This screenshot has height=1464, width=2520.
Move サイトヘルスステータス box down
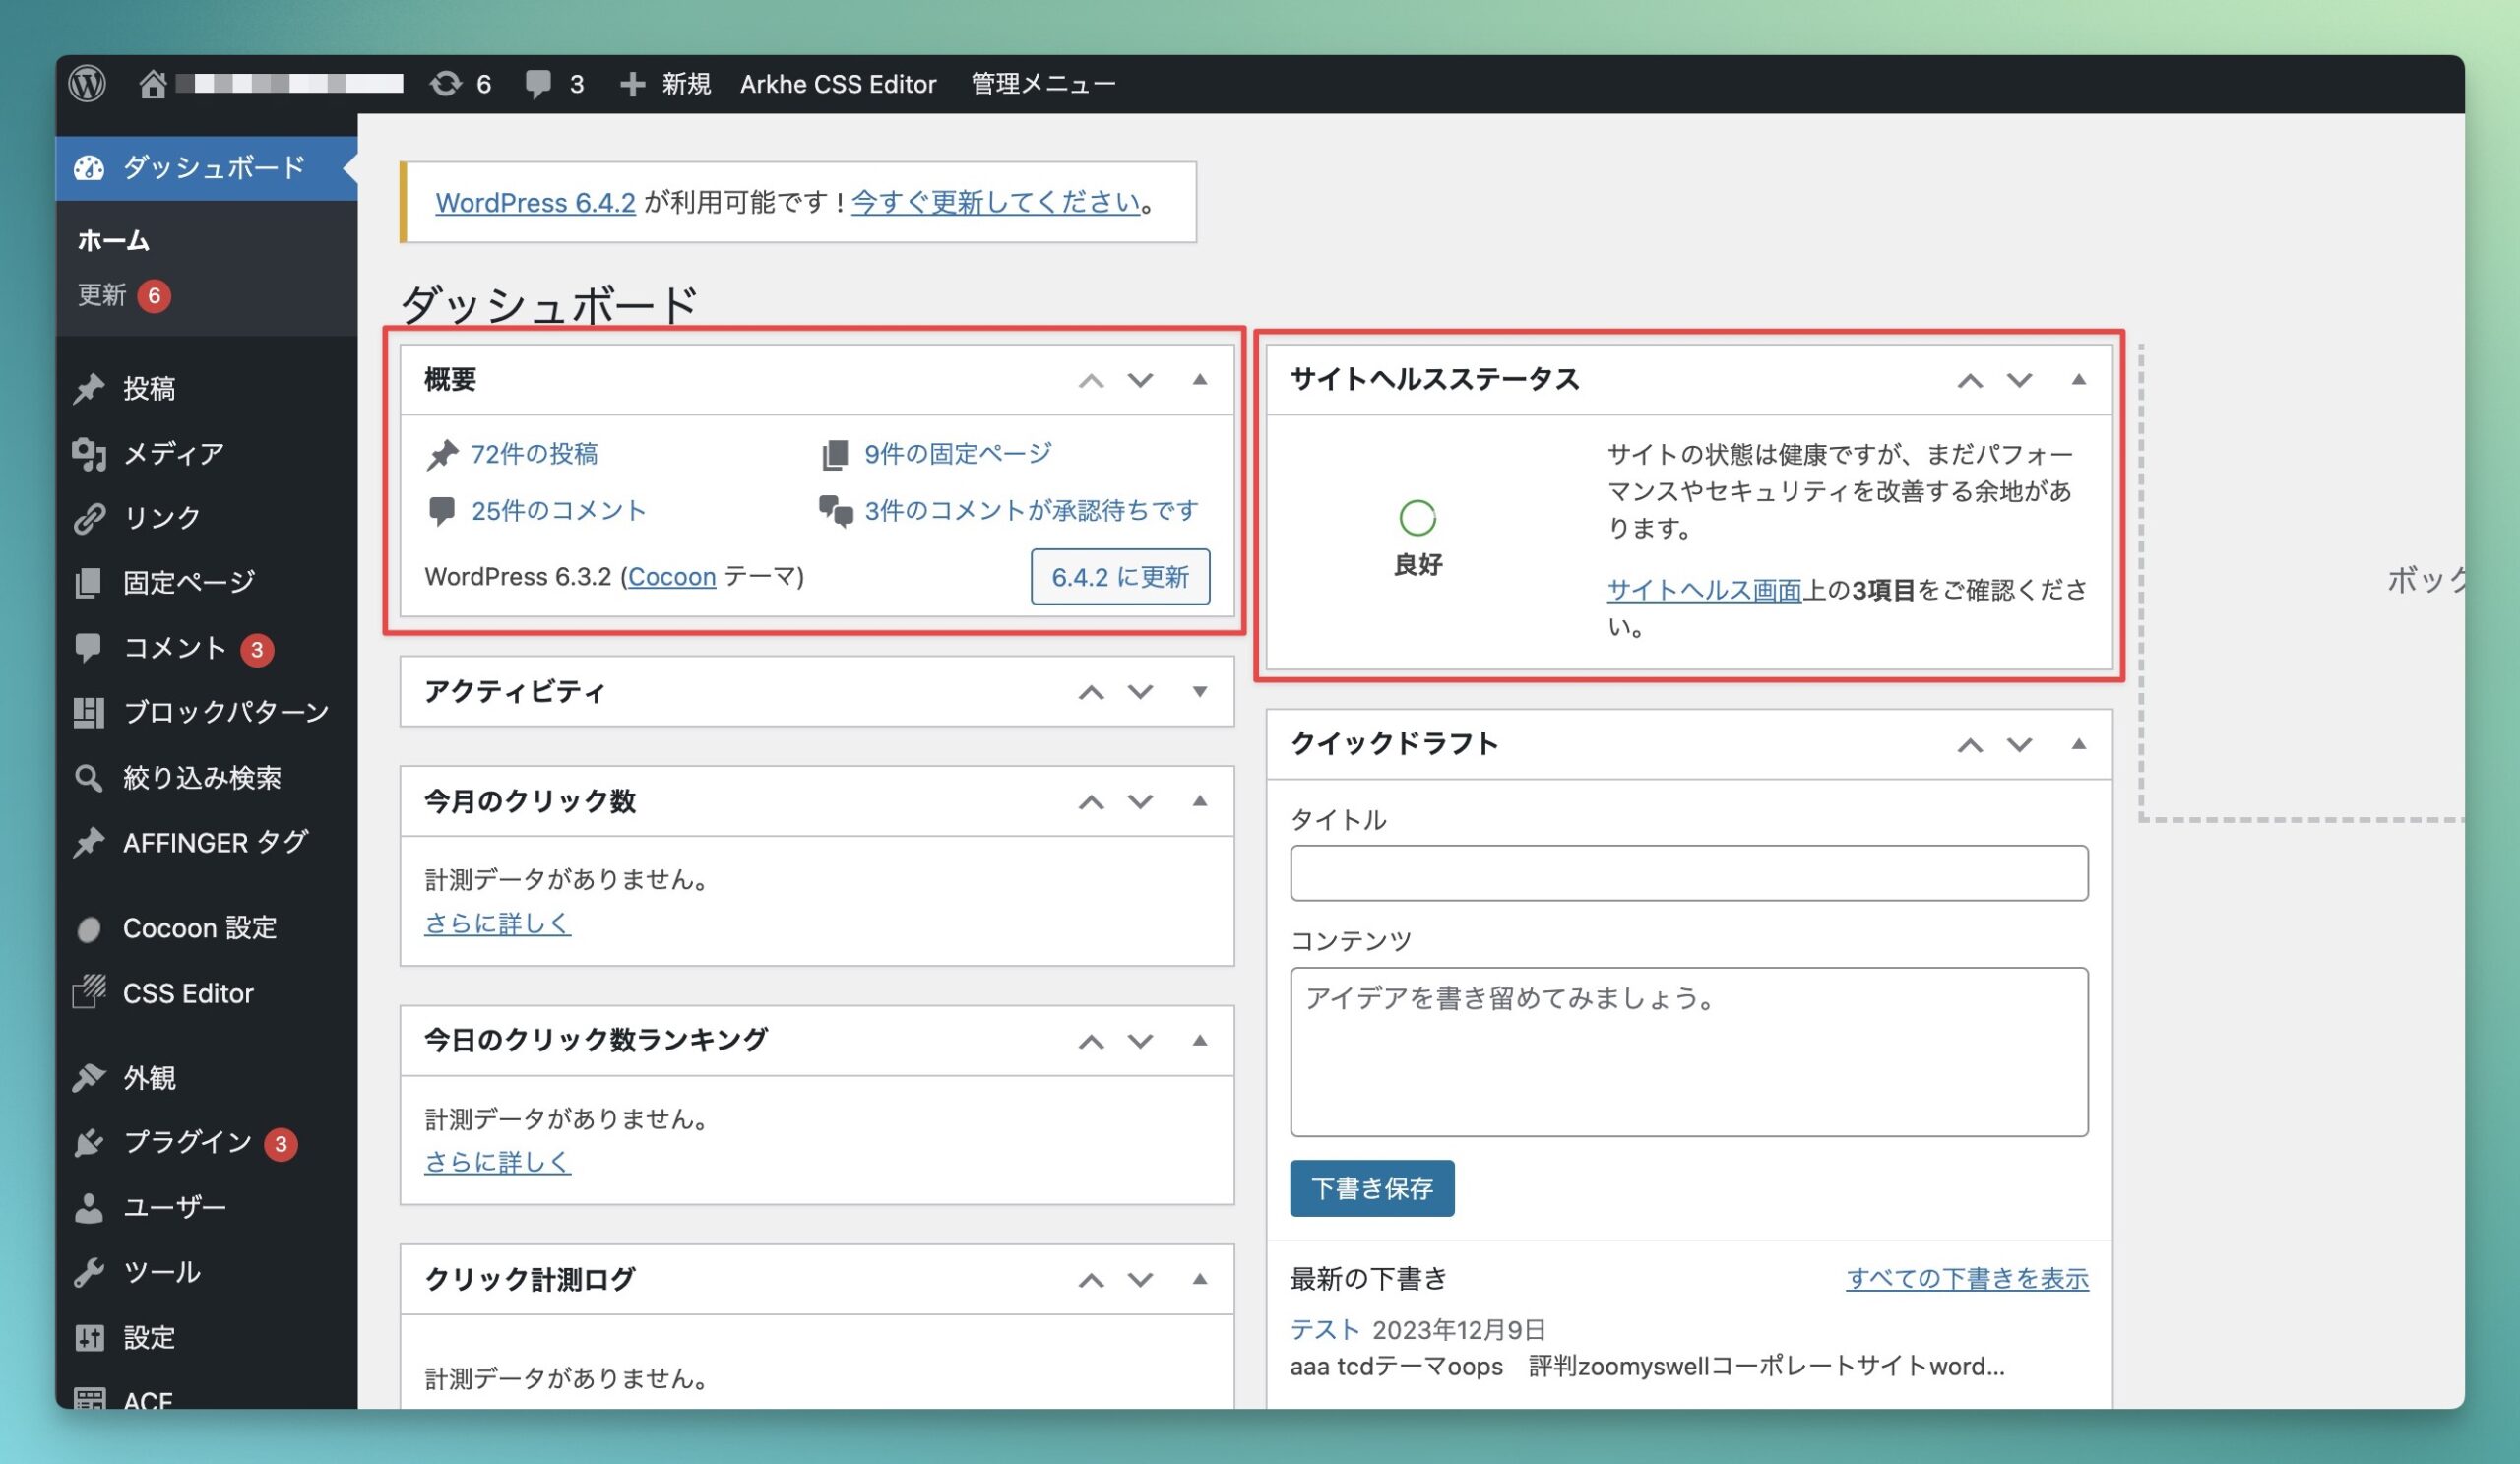[2019, 380]
